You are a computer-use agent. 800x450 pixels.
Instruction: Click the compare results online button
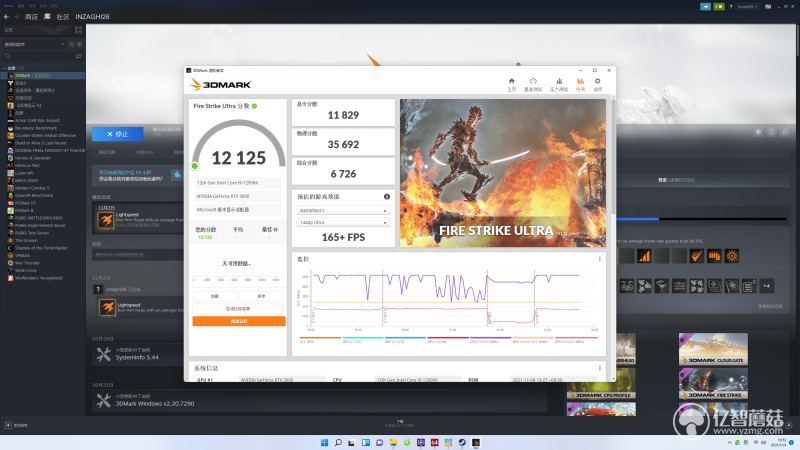coord(238,309)
